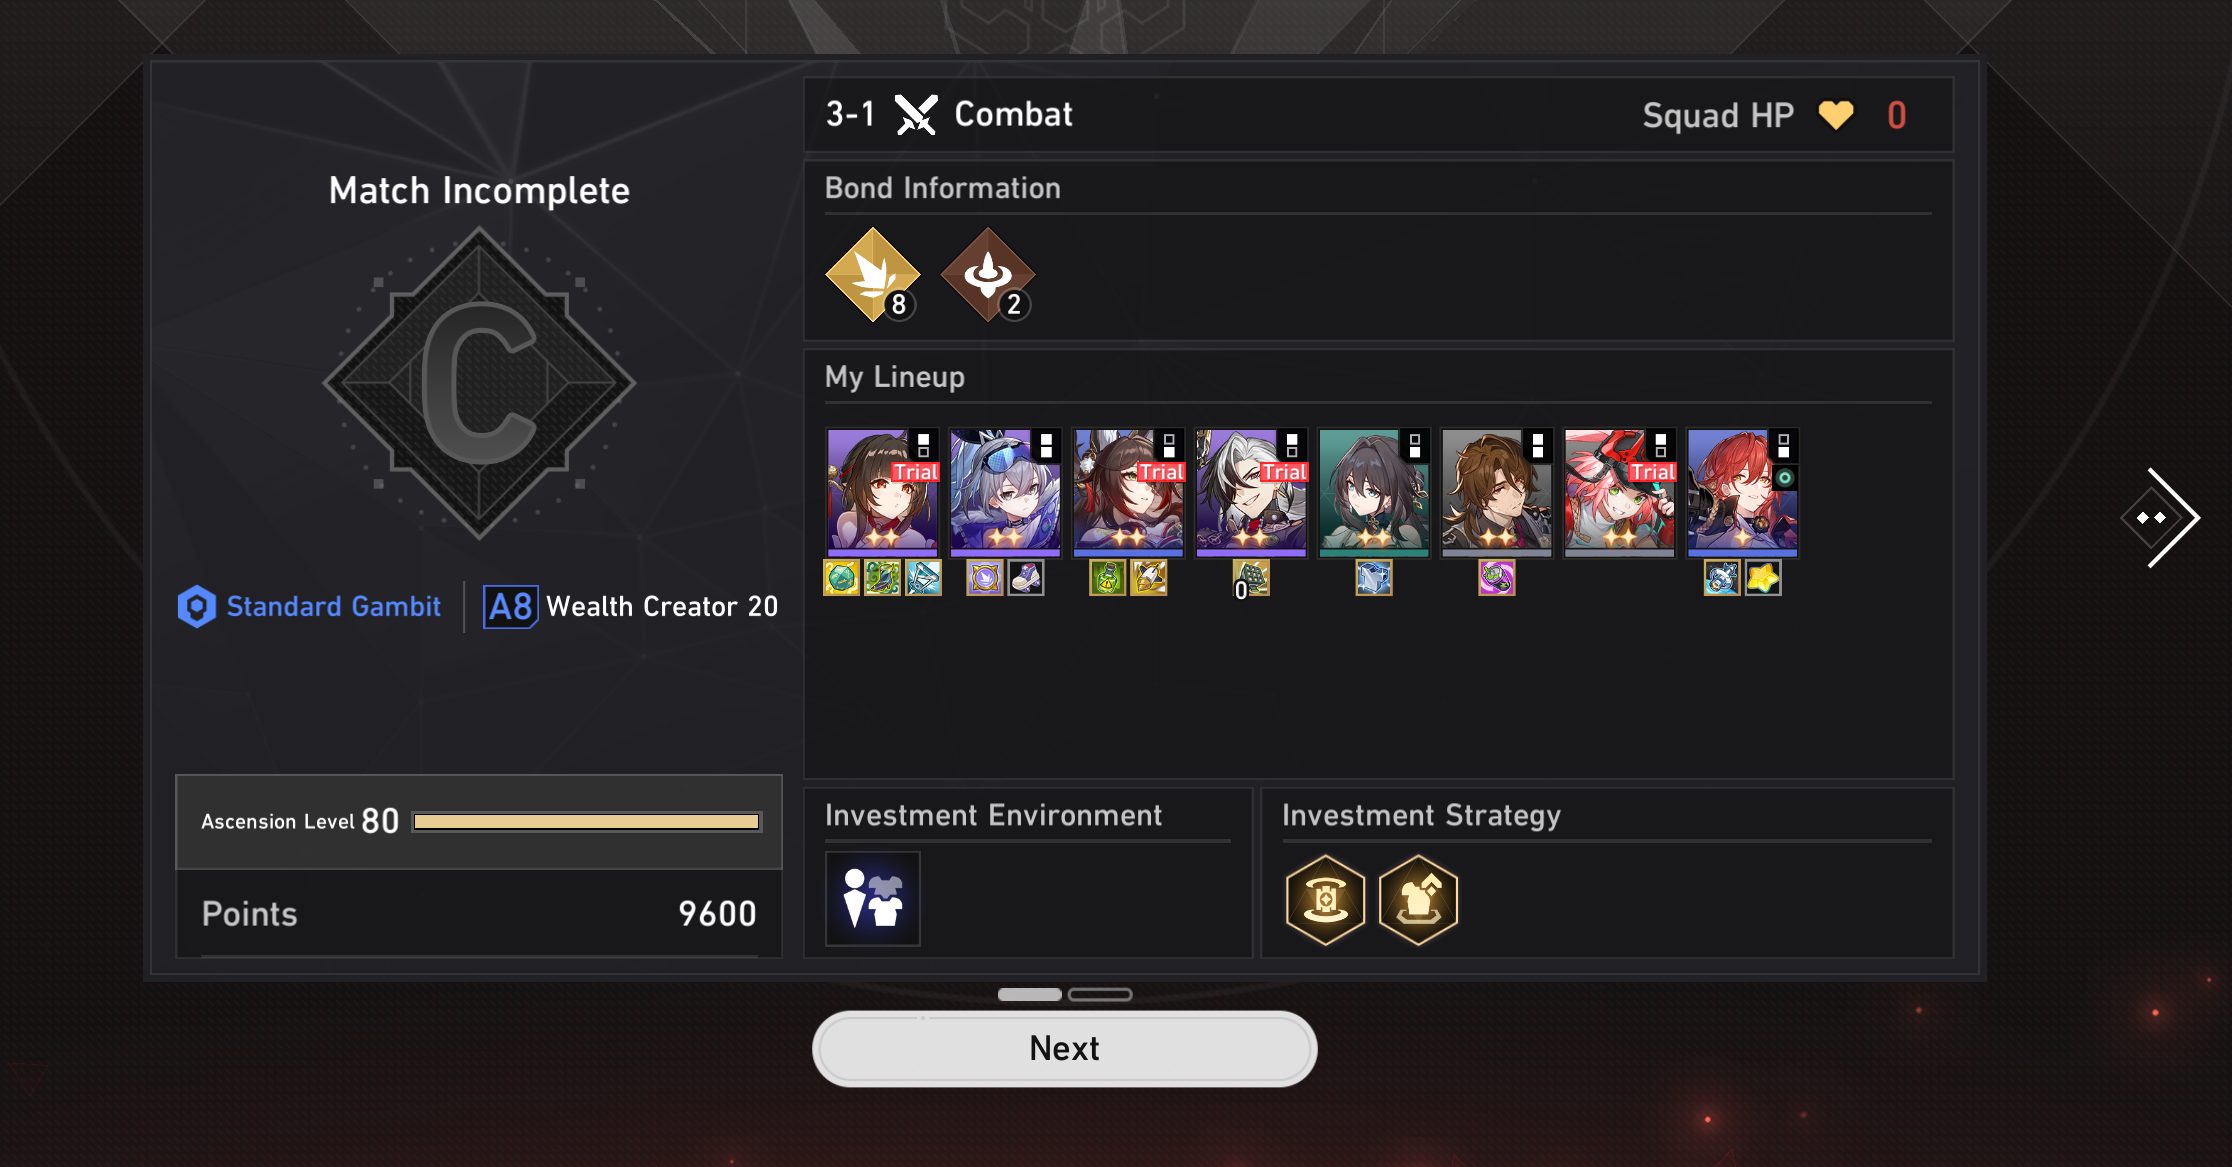The image size is (2232, 1167).
Task: Select the pink-haired Trial character portrait
Action: point(1620,492)
